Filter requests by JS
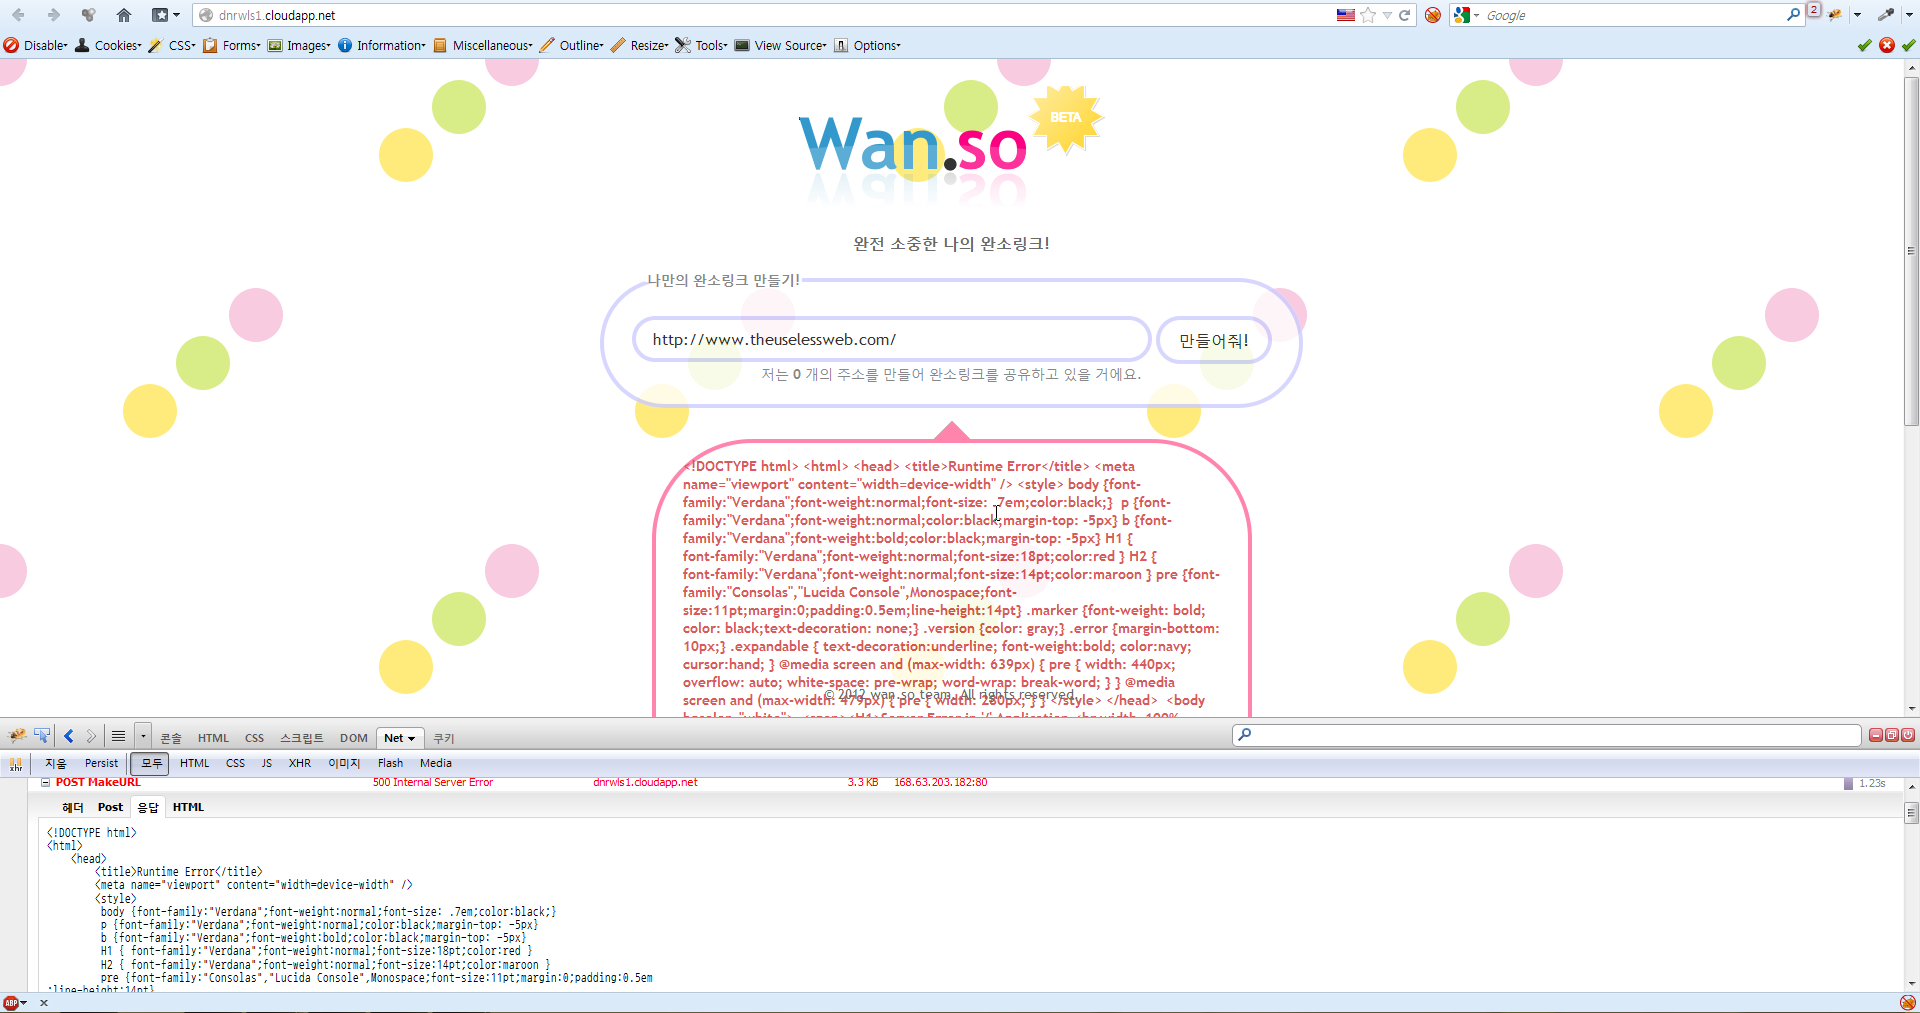This screenshot has height=1013, width=1920. pos(267,763)
